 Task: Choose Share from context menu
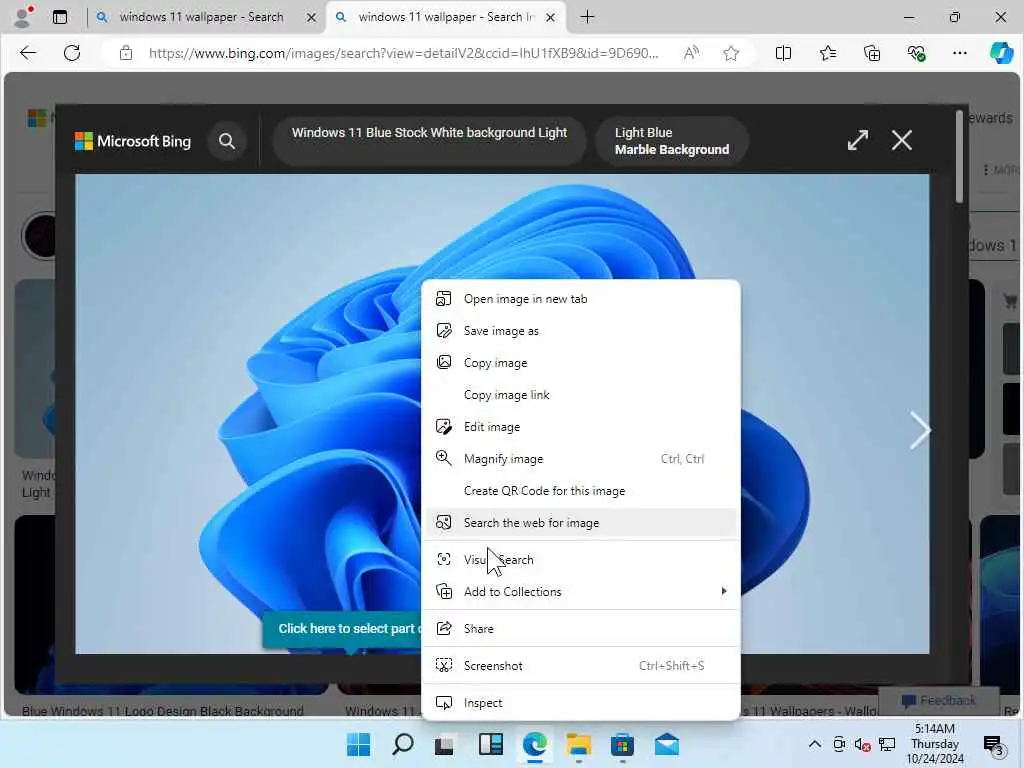[x=581, y=628]
